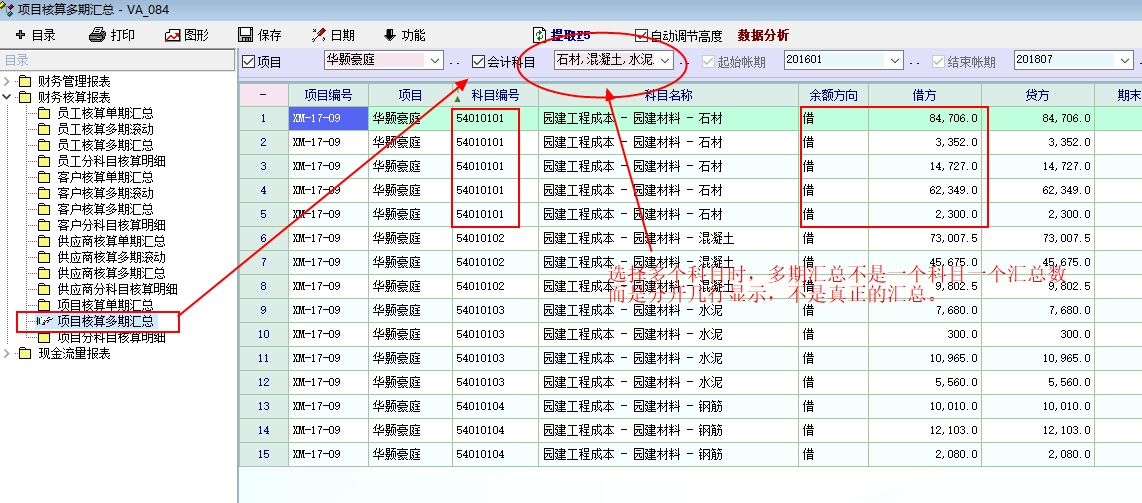Open the 图形 chart icon
Image resolution: width=1142 pixels, height=503 pixels.
[x=173, y=35]
